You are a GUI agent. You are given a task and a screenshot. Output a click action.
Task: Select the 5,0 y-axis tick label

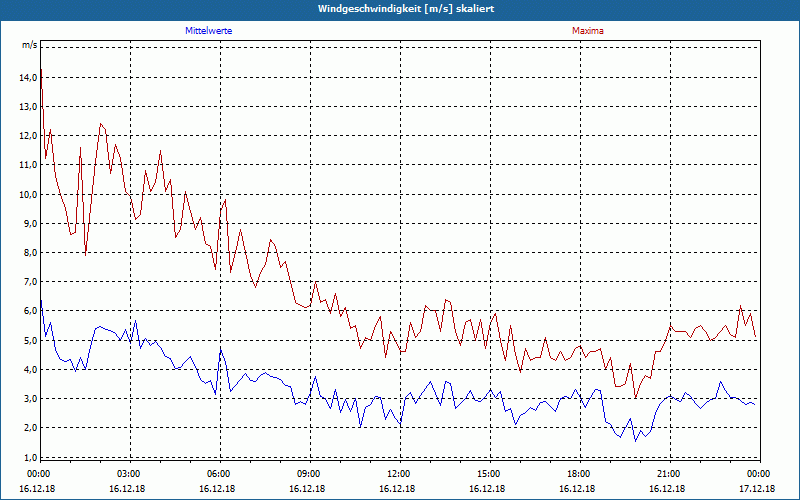coord(31,340)
